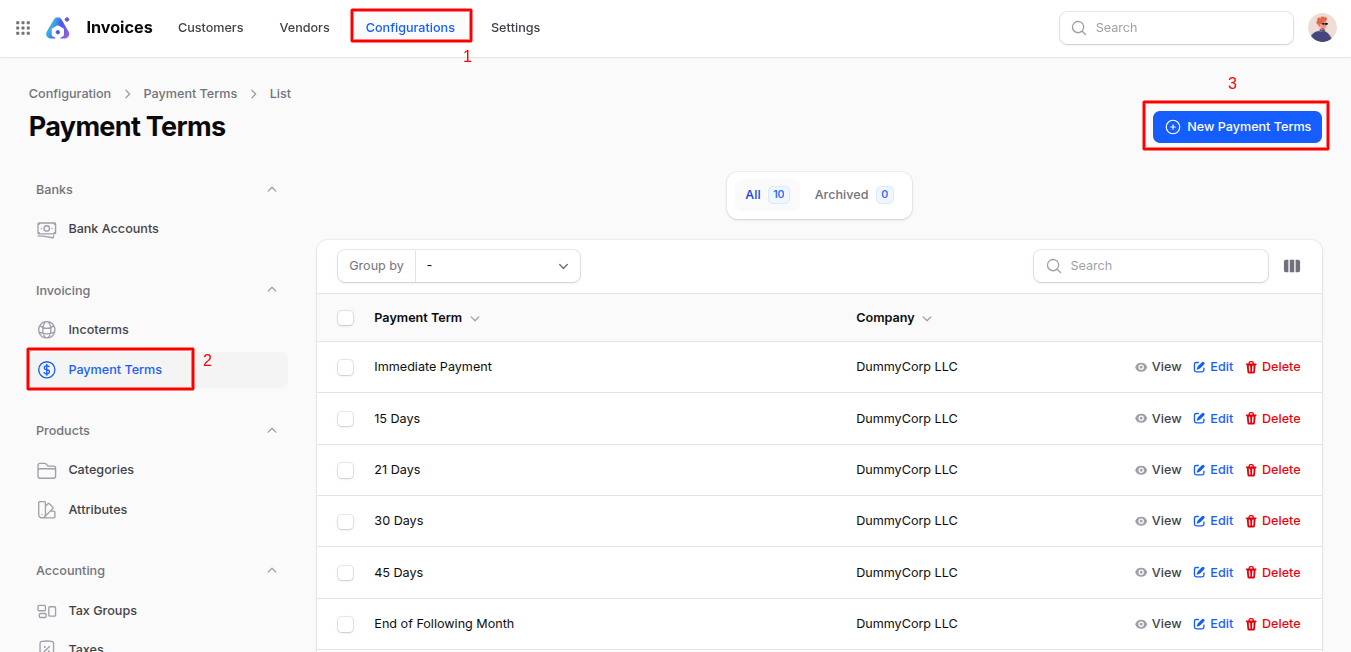Click the global search field in top bar
Screen dimensions: 1351x652
pyautogui.click(x=1176, y=28)
